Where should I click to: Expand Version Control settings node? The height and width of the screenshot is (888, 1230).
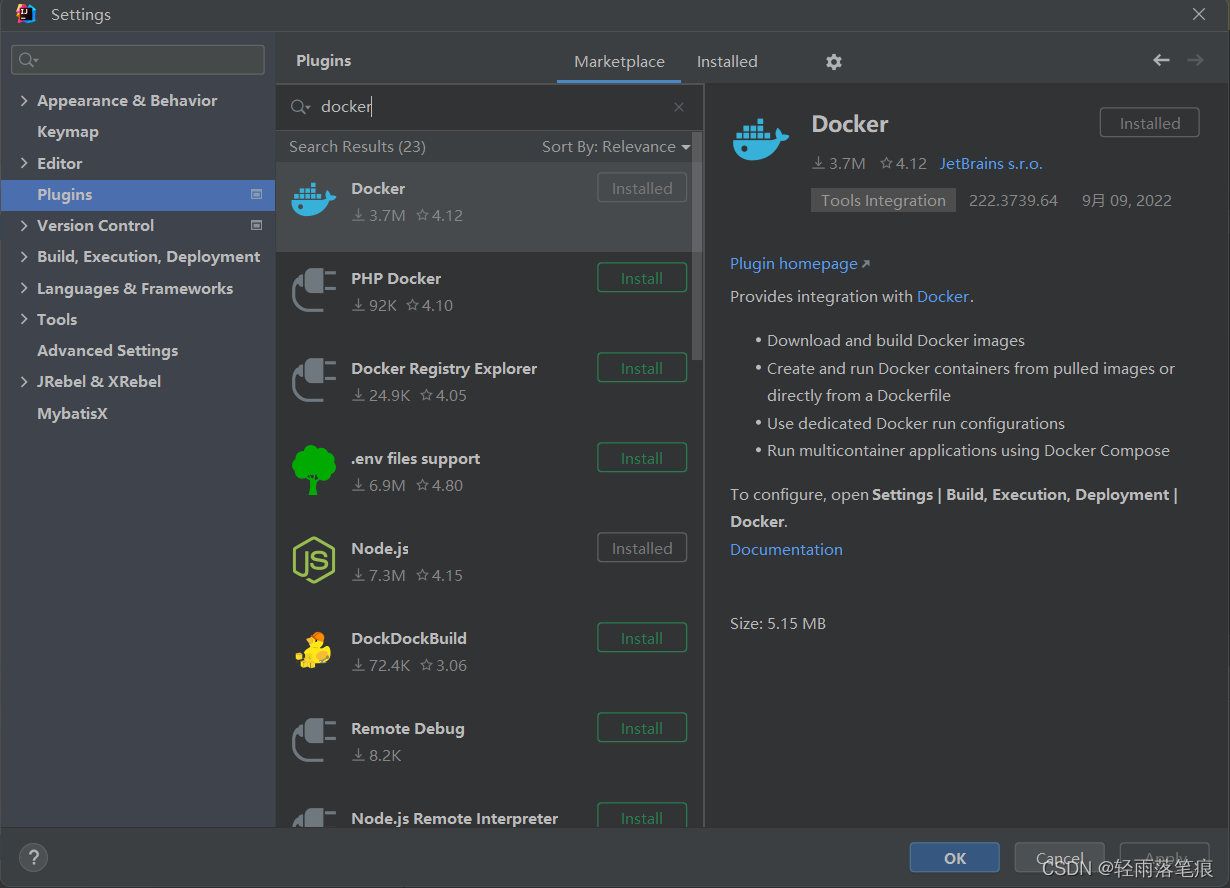tap(24, 225)
